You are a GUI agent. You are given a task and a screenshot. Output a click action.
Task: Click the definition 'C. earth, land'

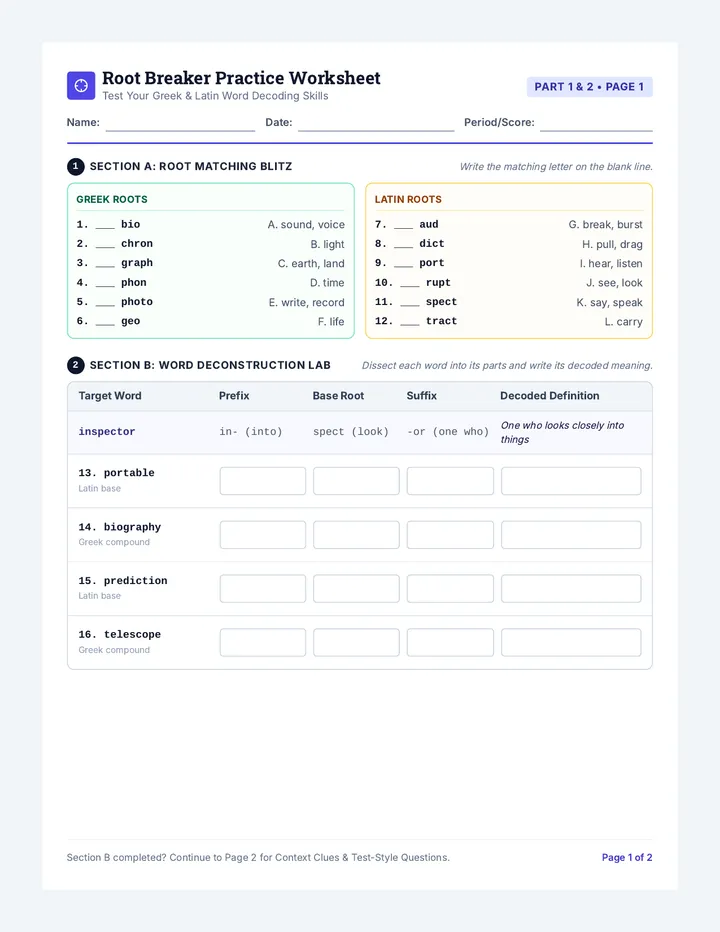tap(311, 263)
